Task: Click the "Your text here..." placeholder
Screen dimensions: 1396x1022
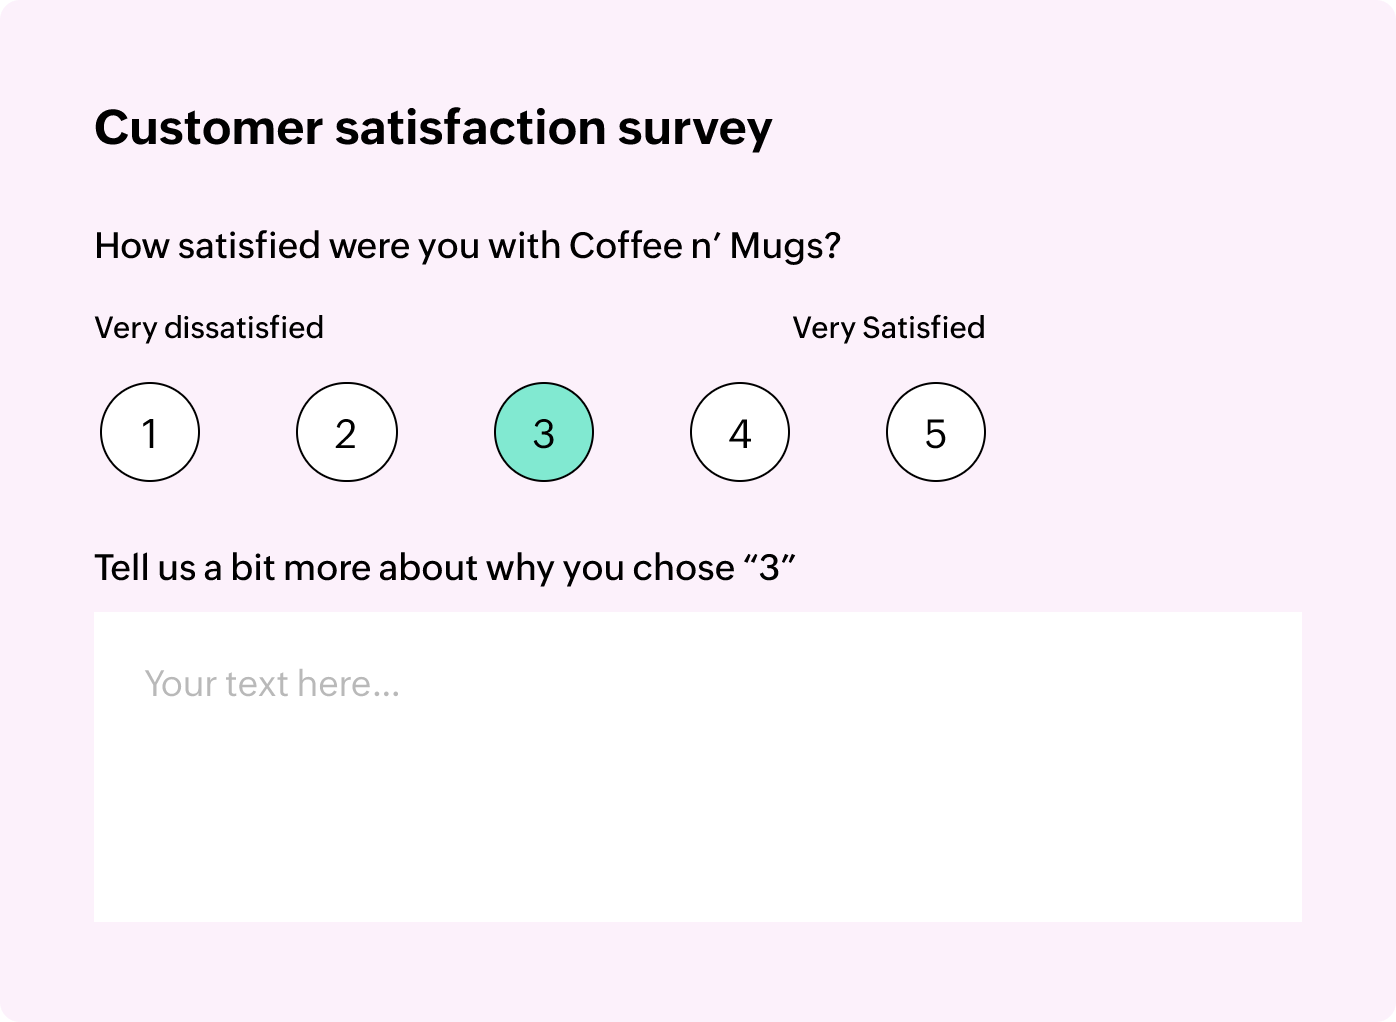Action: click(272, 684)
